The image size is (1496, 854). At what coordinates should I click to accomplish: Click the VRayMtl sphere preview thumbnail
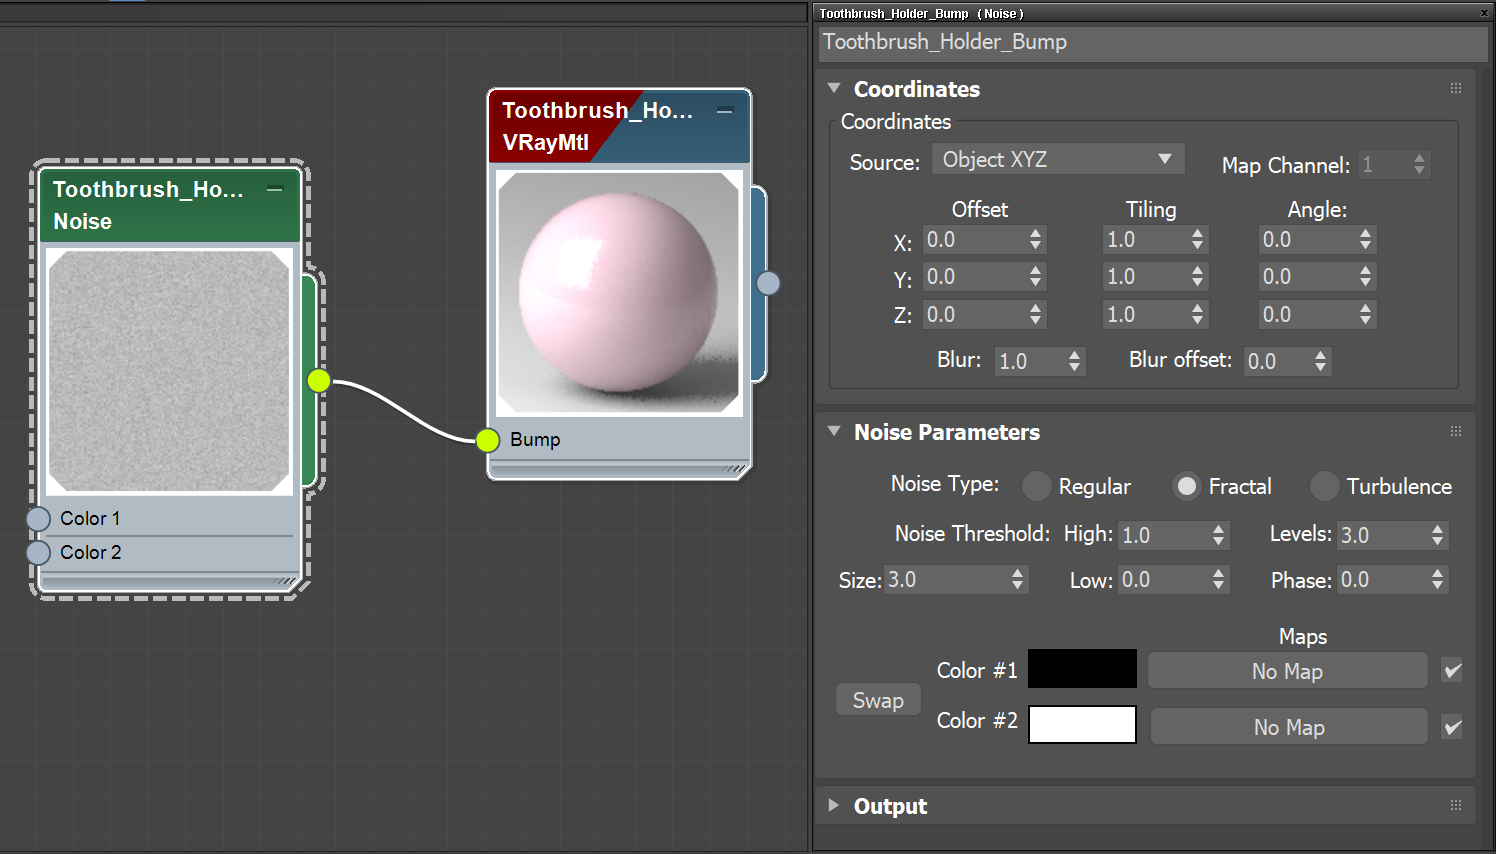click(x=618, y=292)
